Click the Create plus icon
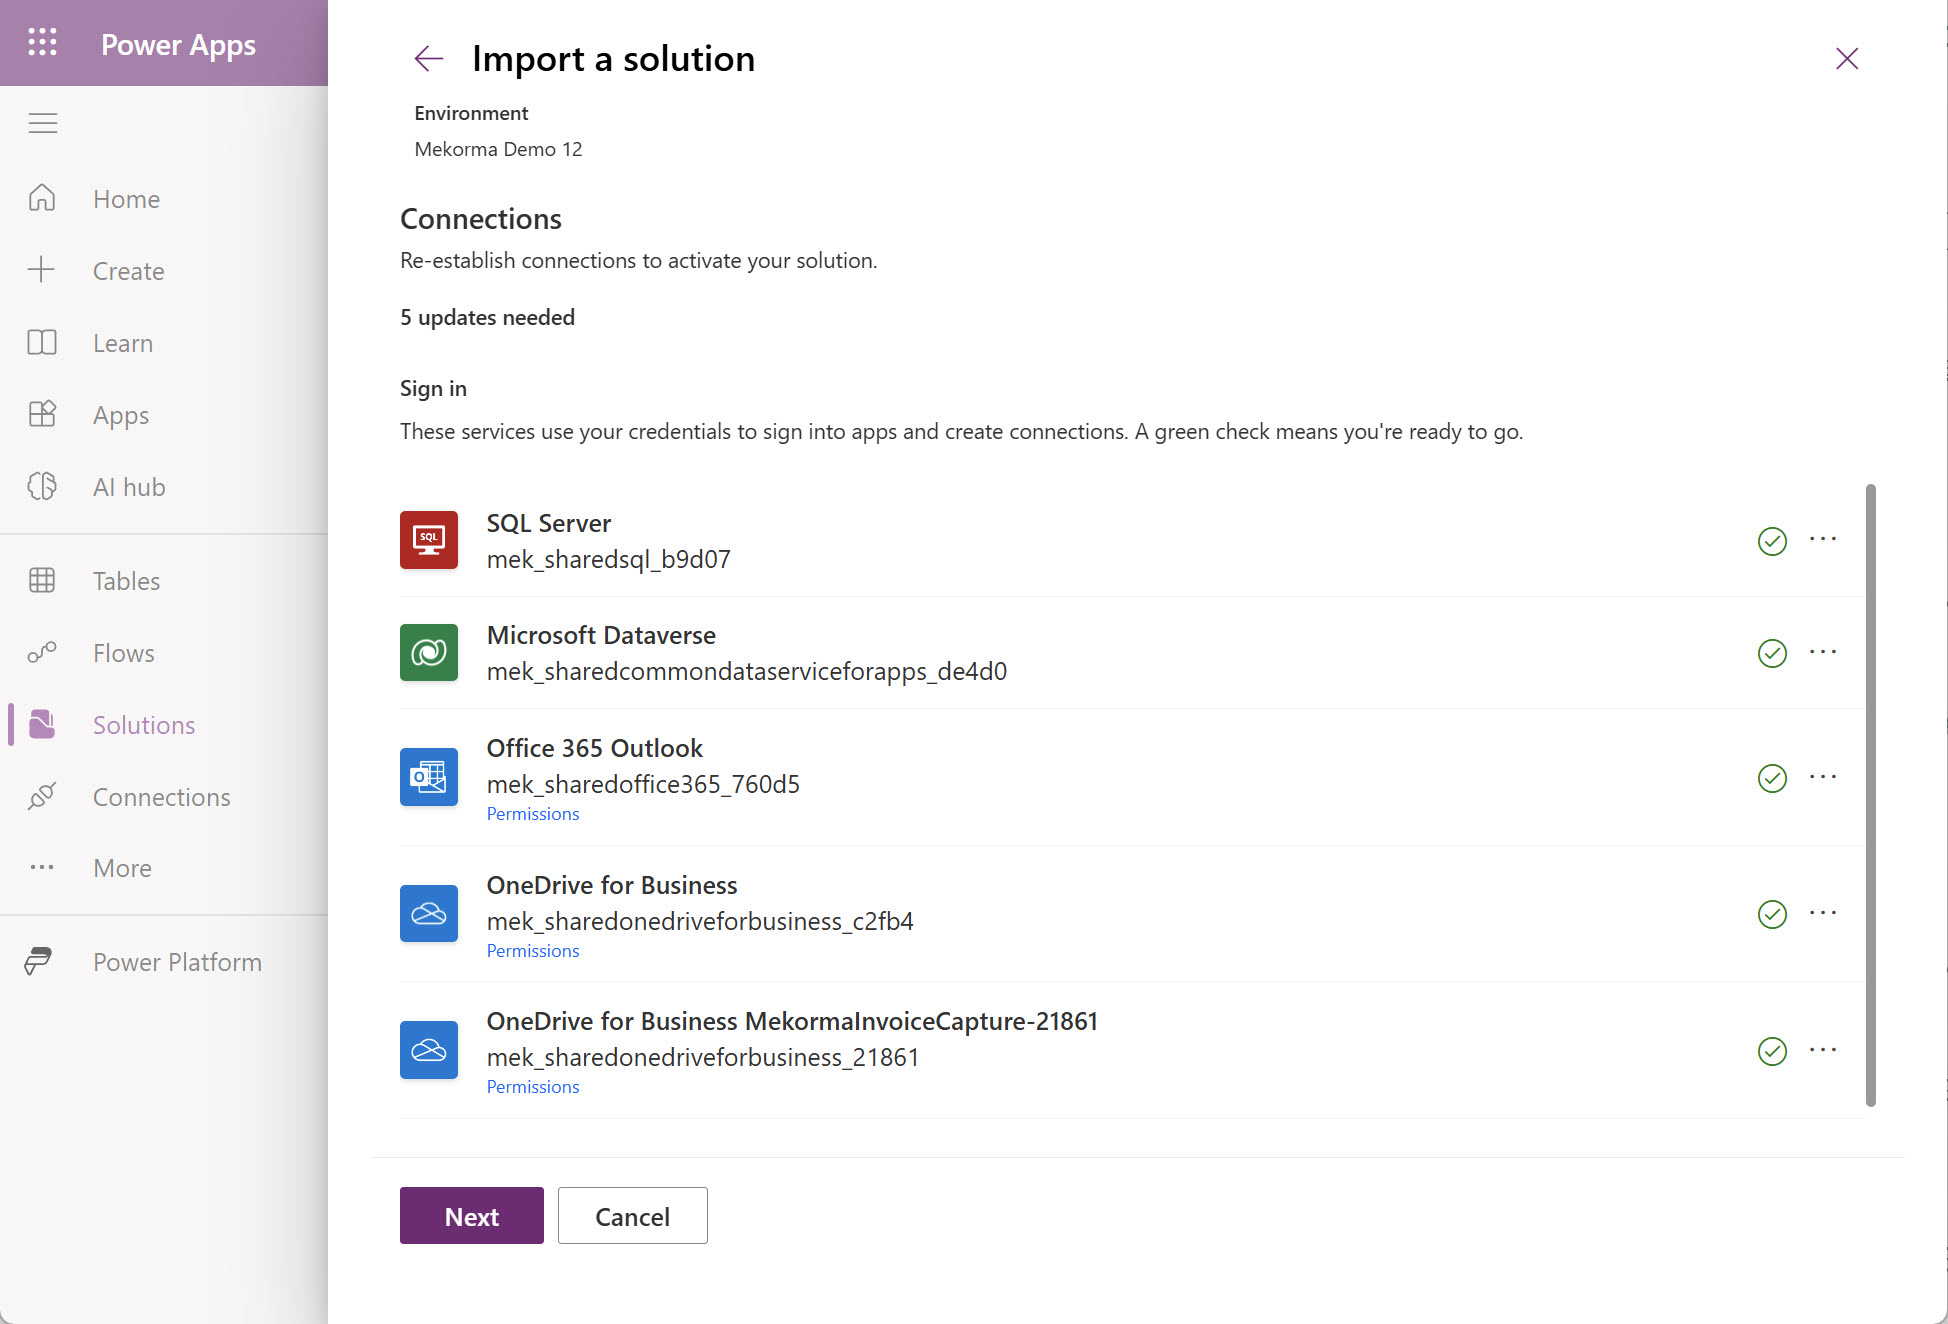The image size is (1948, 1324). 42,270
